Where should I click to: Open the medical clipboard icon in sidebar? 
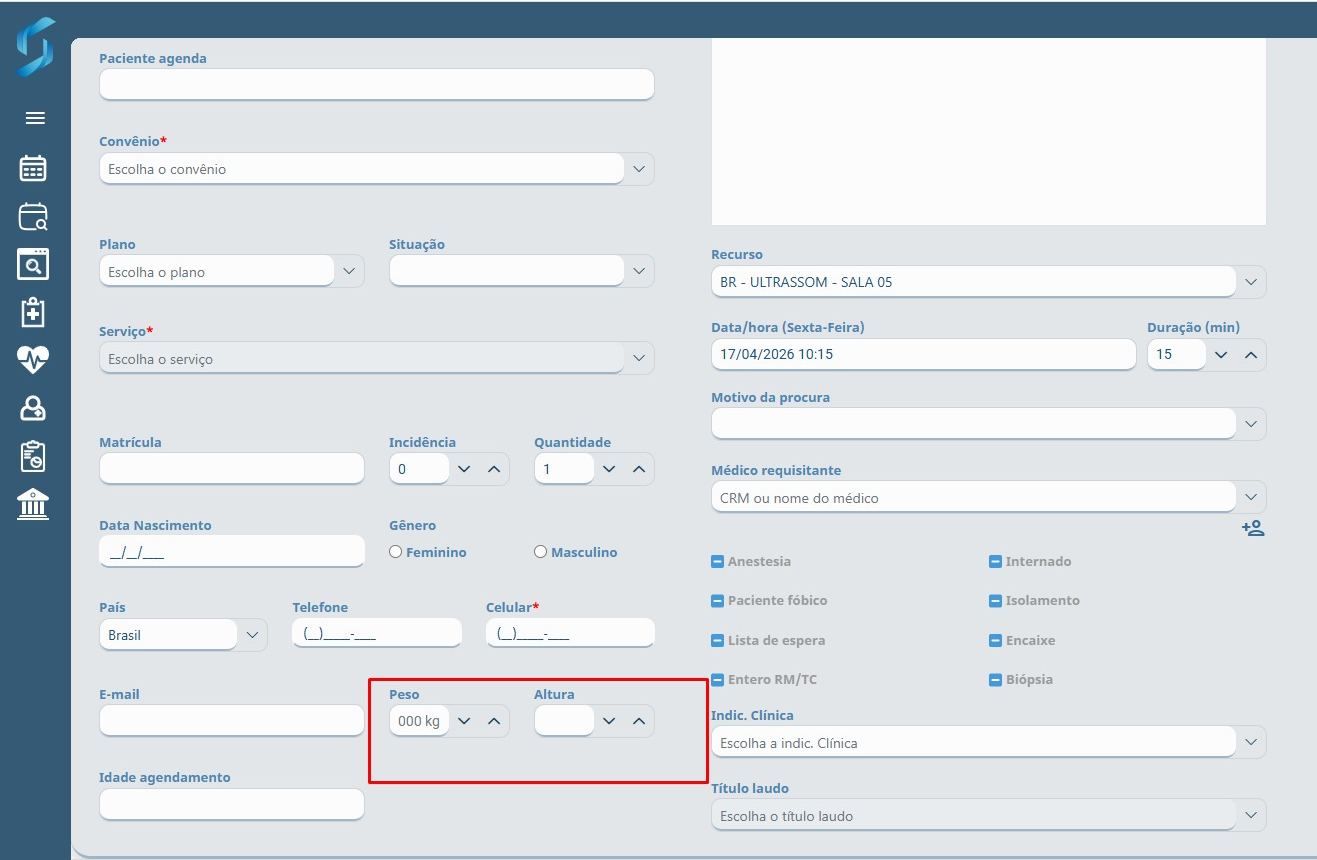(33, 312)
